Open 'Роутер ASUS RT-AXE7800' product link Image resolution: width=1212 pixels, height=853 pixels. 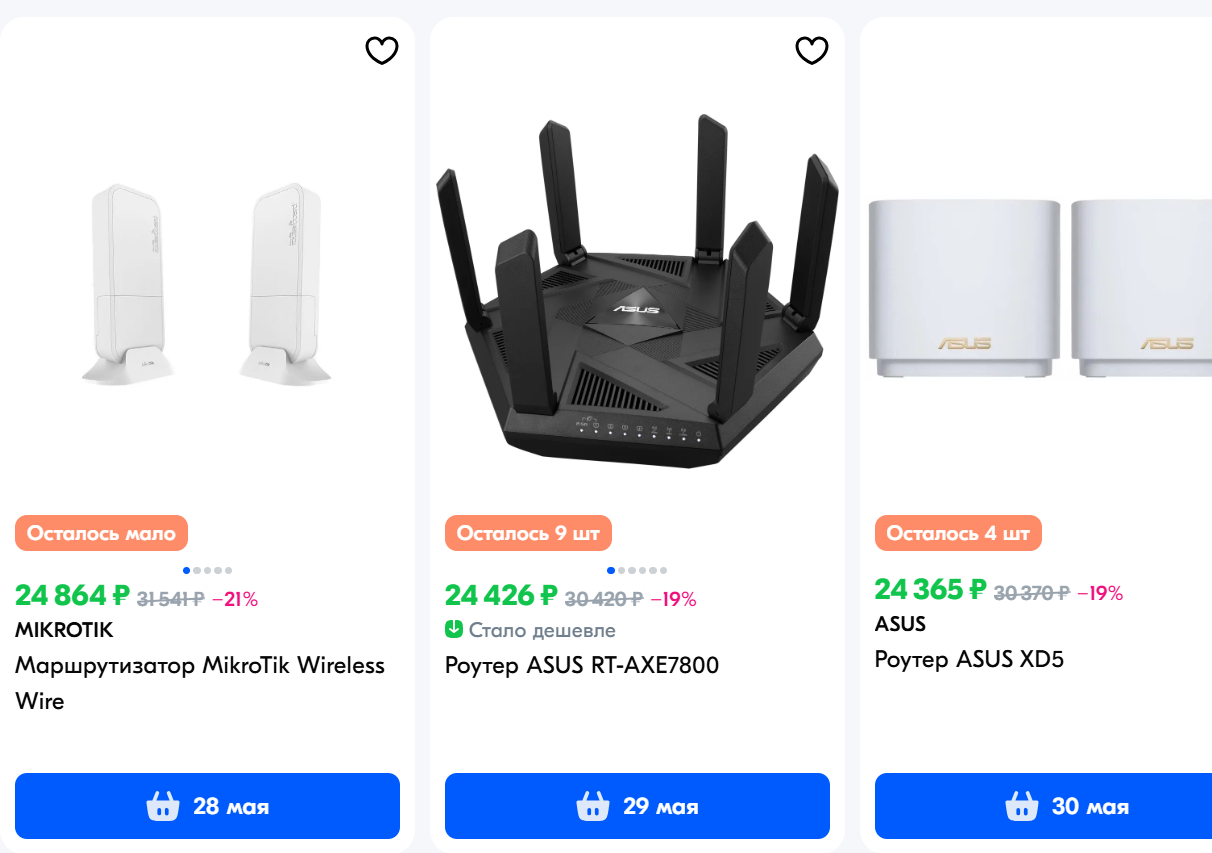pos(582,665)
